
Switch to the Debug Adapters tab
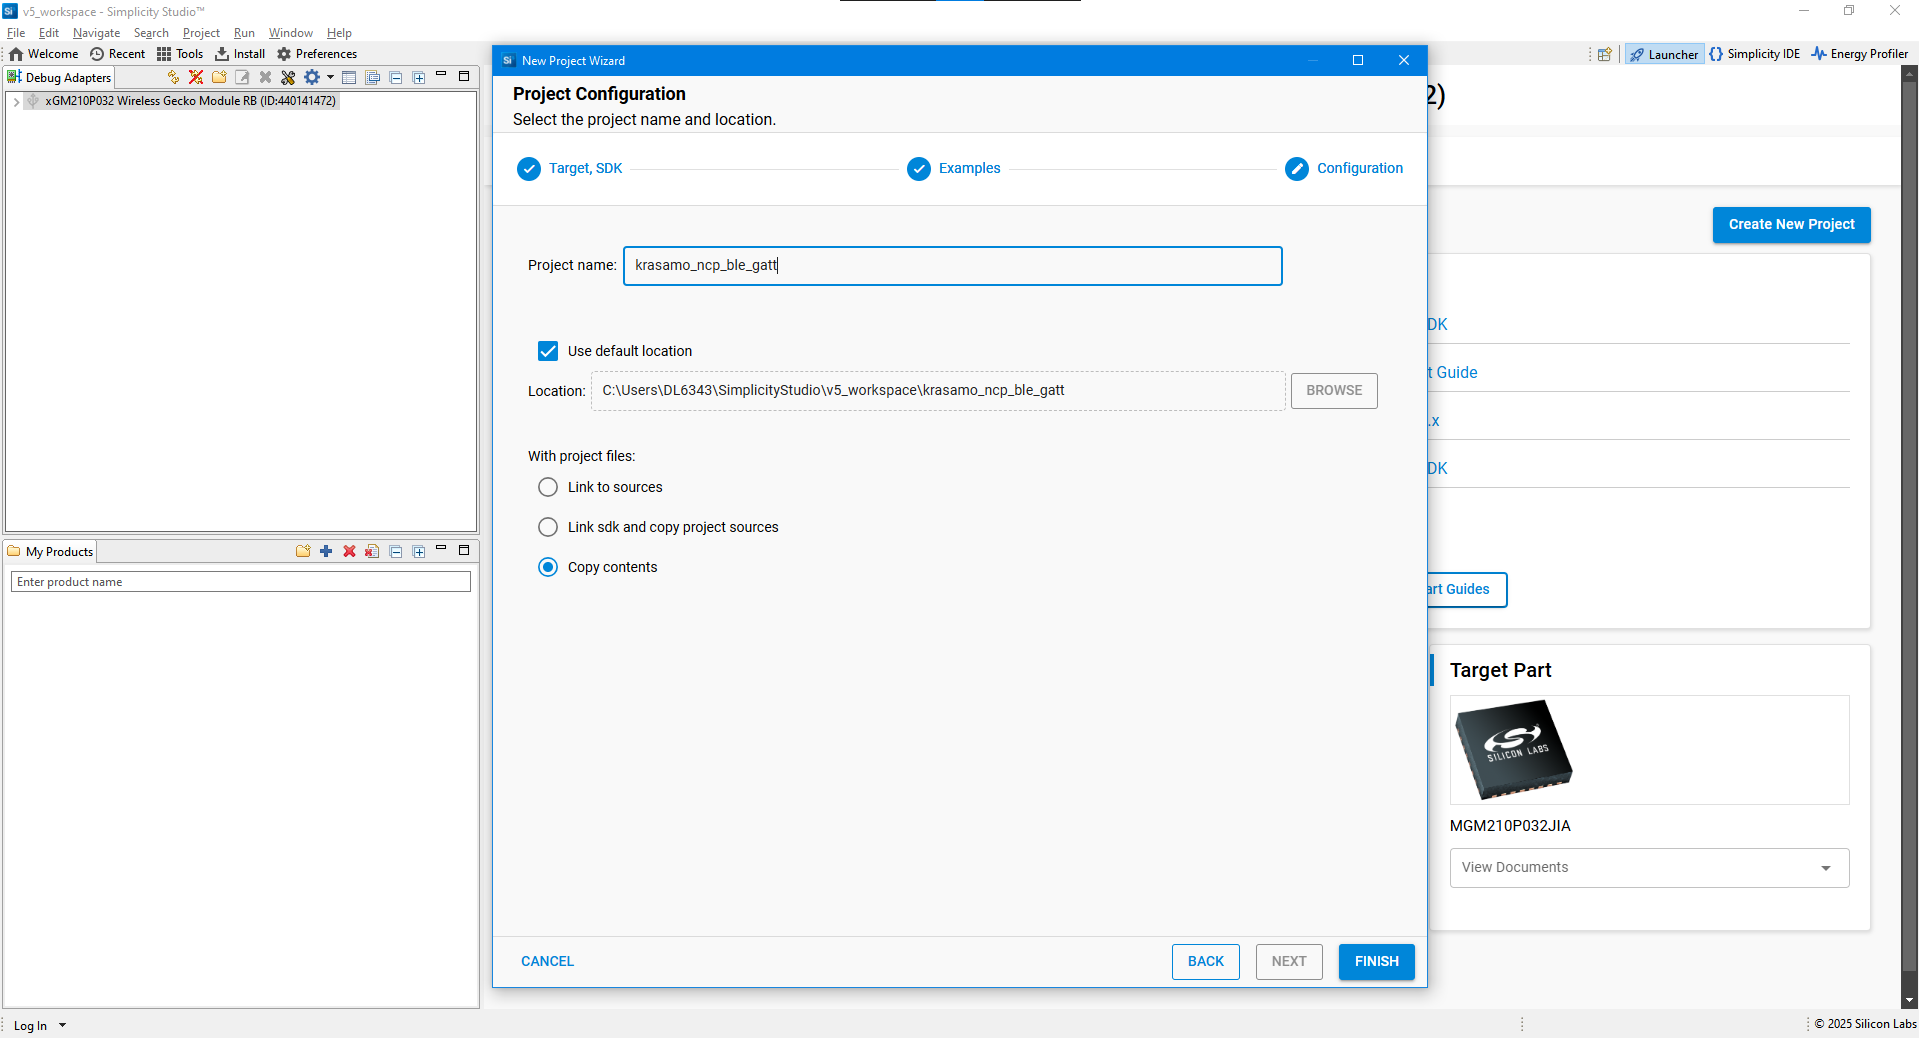point(59,77)
